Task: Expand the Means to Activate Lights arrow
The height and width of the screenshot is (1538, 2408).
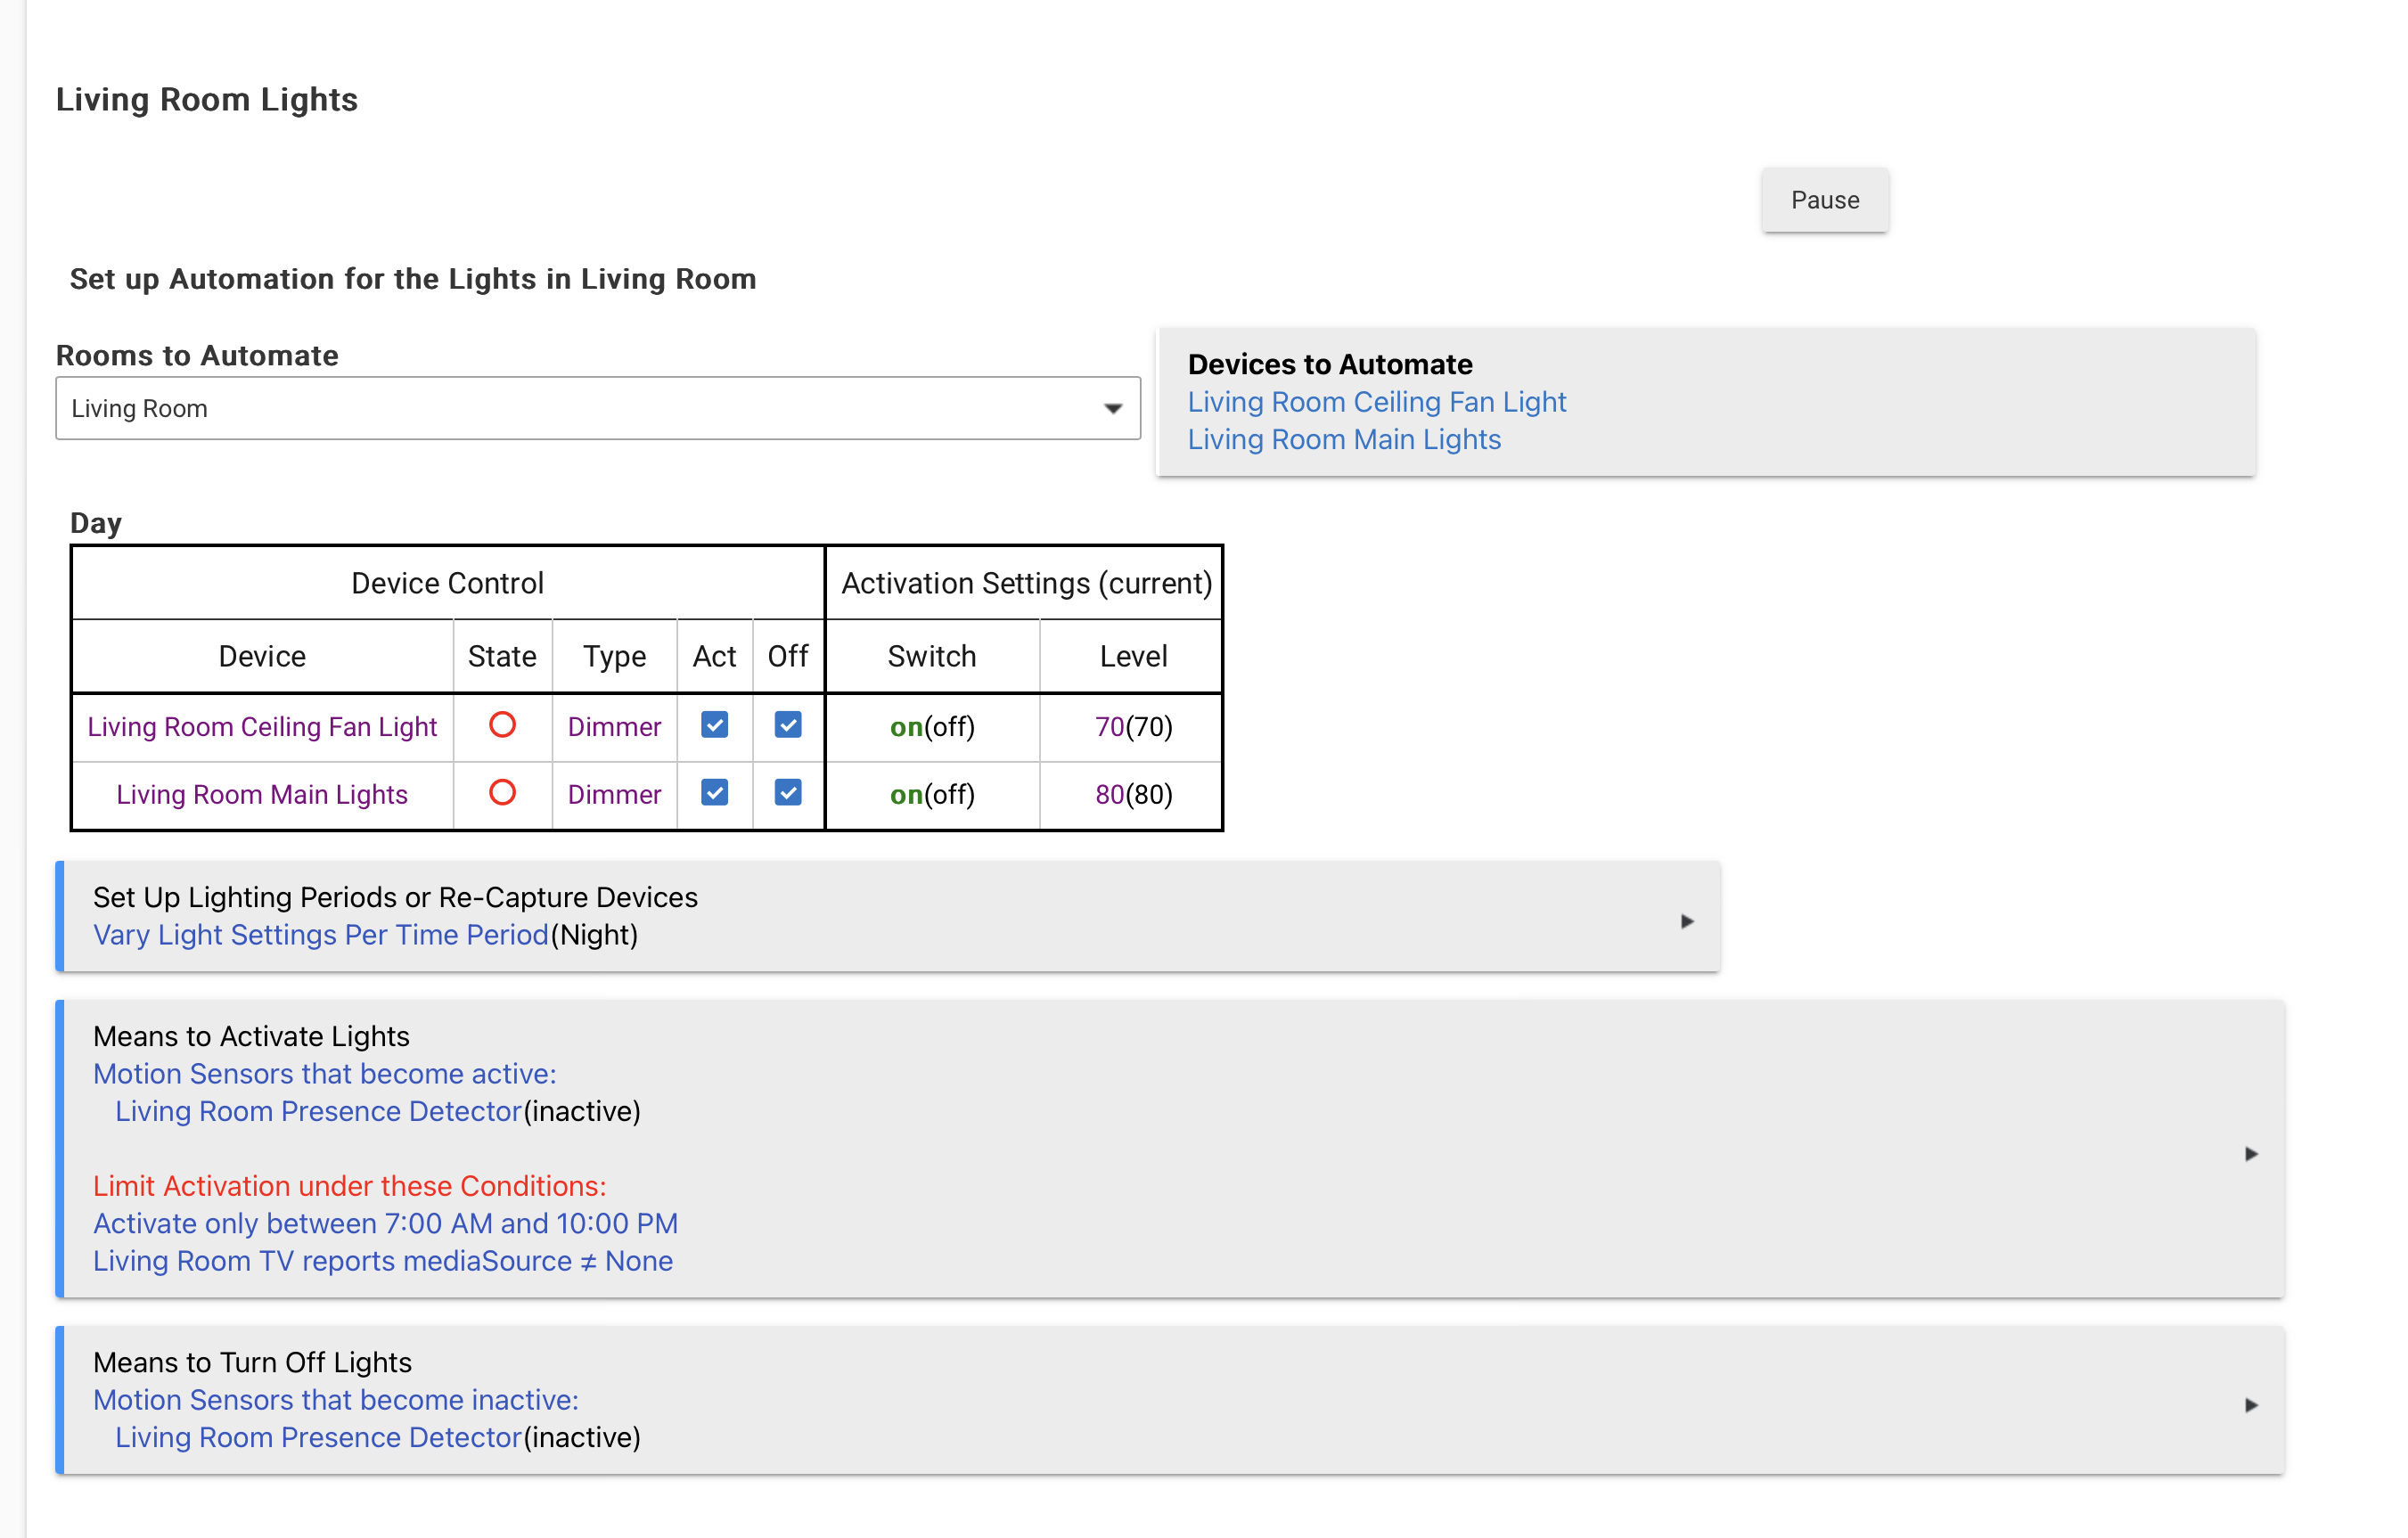Action: click(x=2251, y=1154)
